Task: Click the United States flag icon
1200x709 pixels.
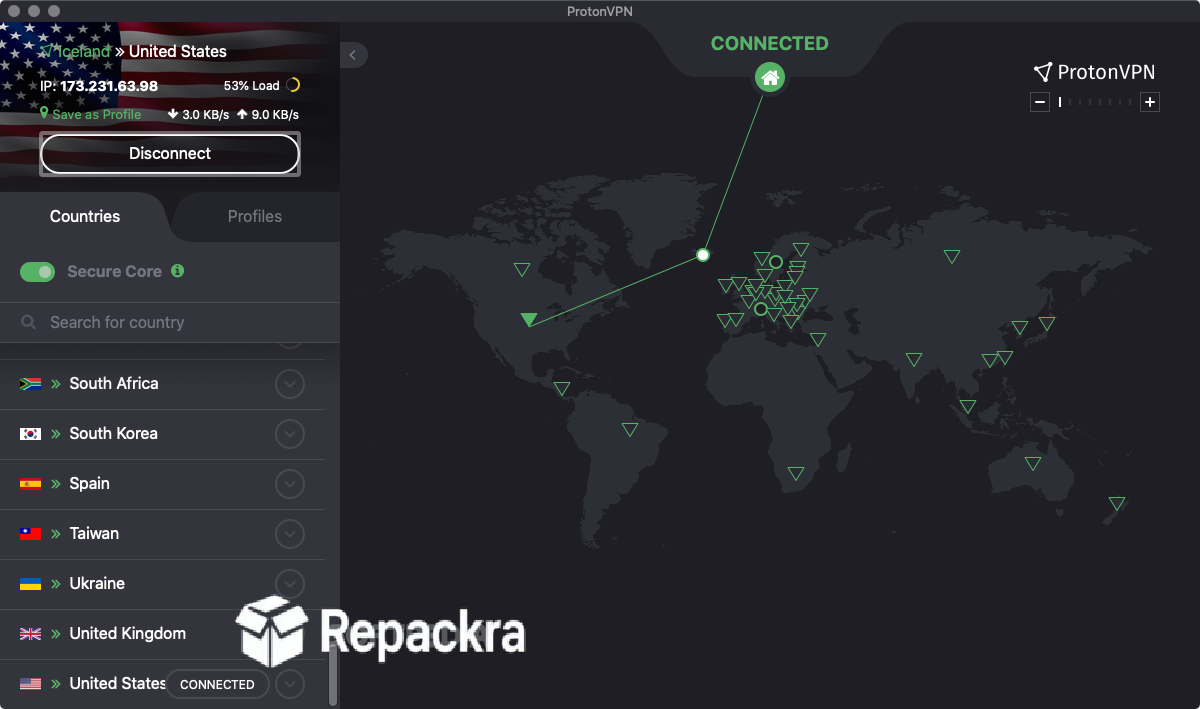Action: 30,683
